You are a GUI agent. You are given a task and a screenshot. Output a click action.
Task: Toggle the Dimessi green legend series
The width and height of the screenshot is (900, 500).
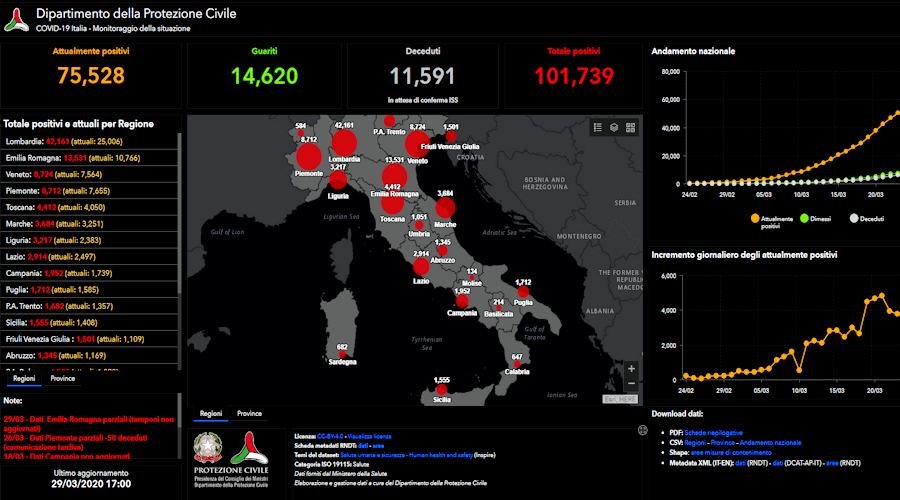point(816,219)
